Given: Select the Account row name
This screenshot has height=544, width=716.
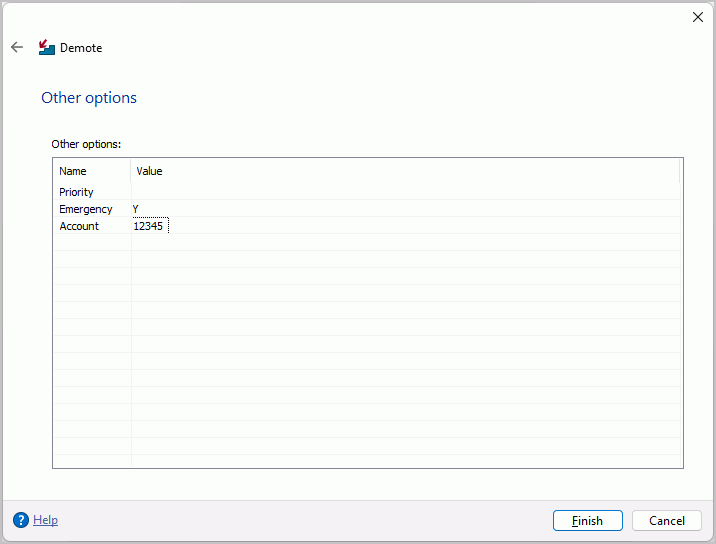Looking at the screenshot, I should coord(79,226).
